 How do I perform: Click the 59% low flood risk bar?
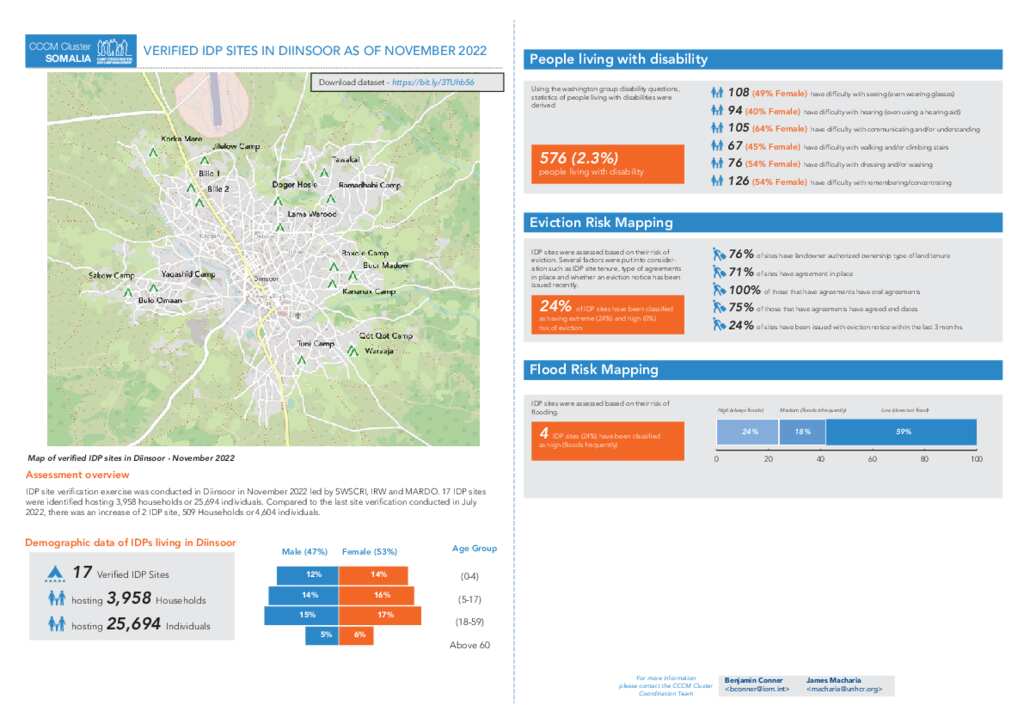click(901, 432)
